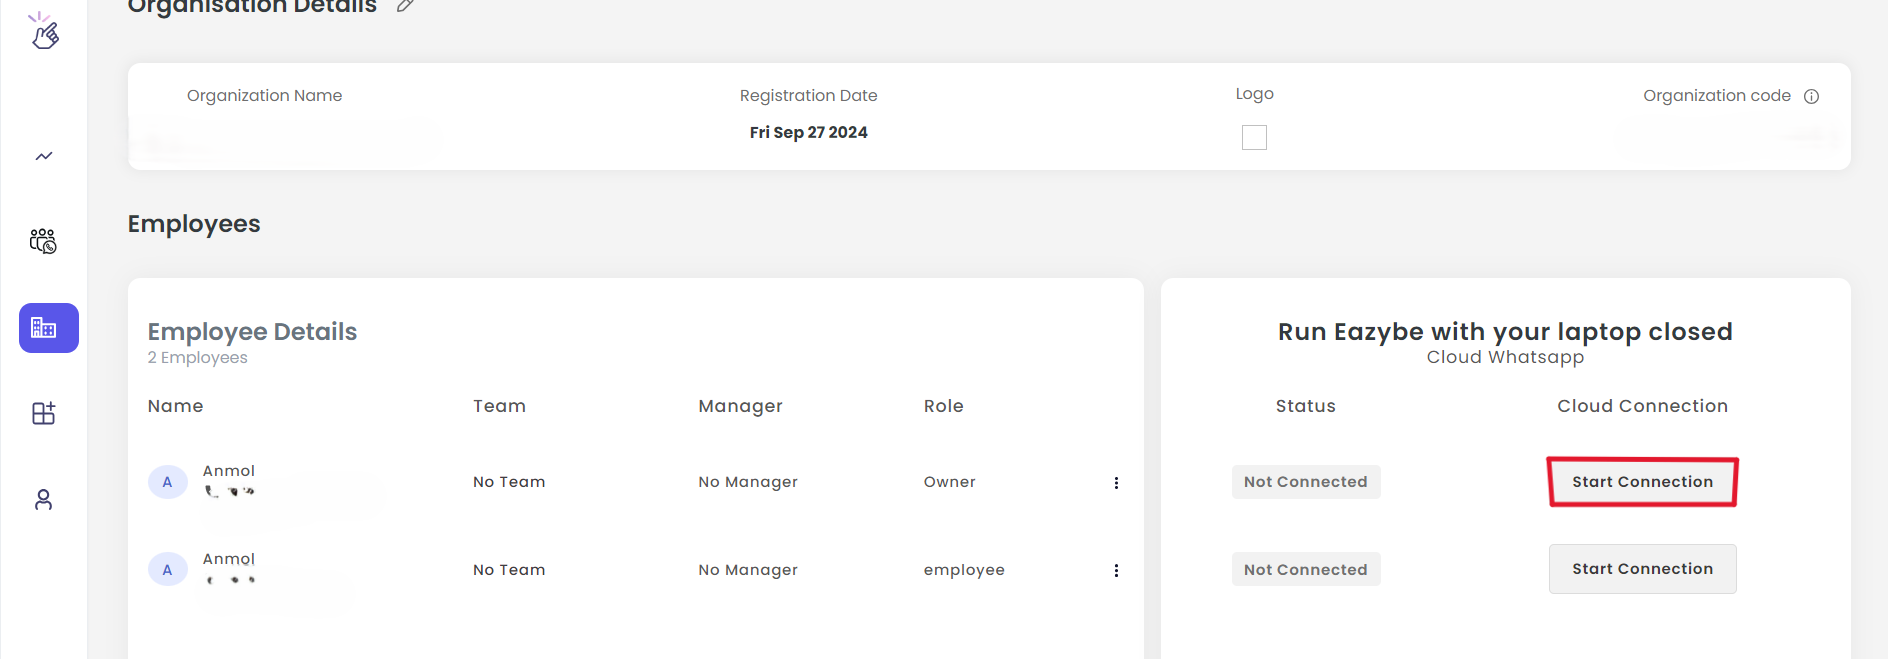The height and width of the screenshot is (659, 1888).
Task: Click the name Anmol in the Owner row
Action: (x=229, y=471)
